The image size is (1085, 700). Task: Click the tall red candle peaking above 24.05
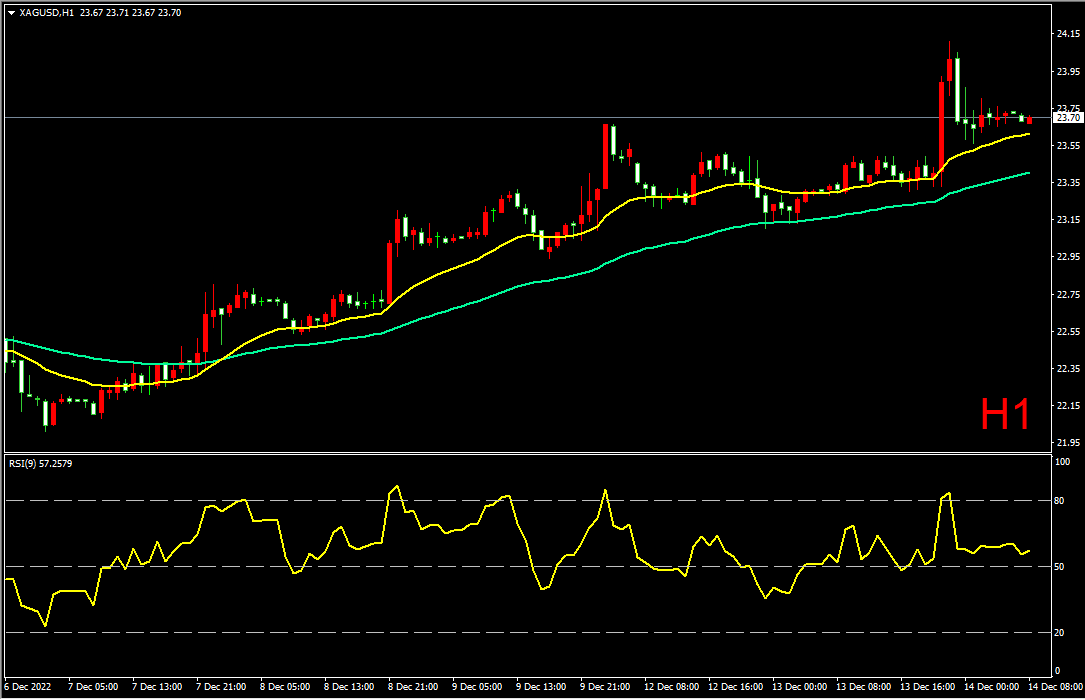point(949,69)
